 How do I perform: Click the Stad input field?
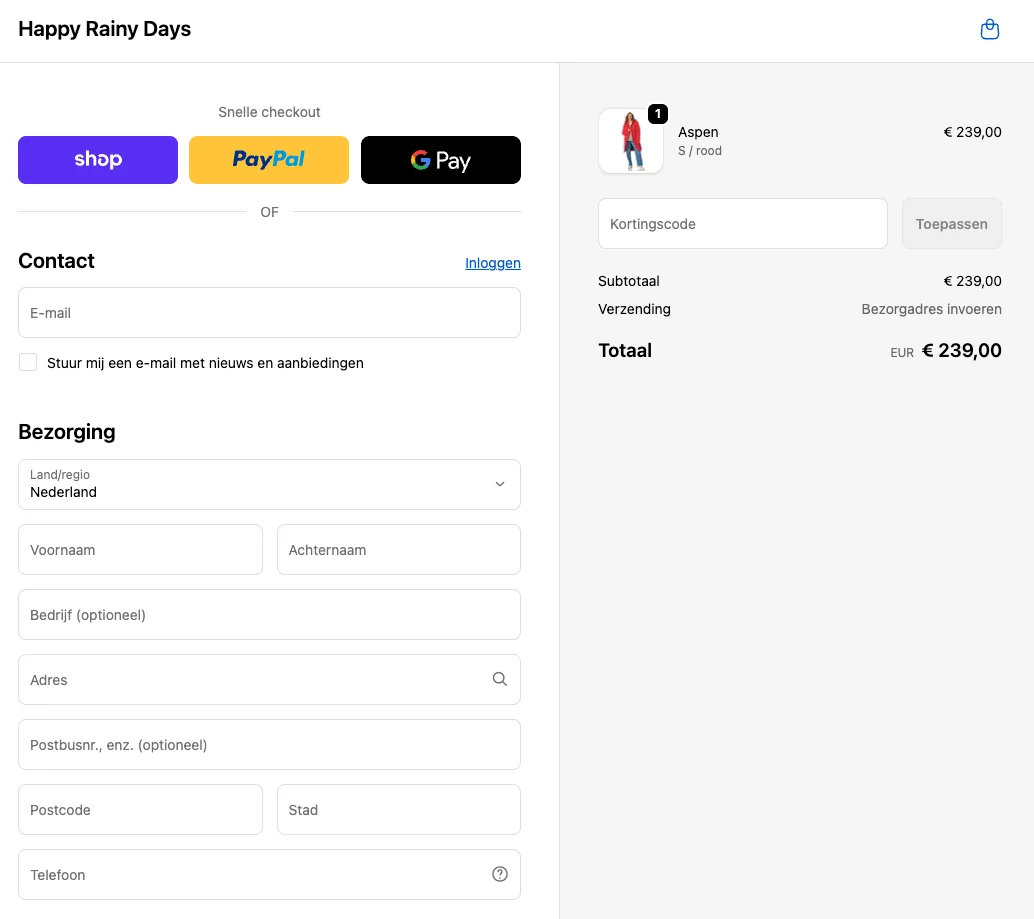[398, 810]
